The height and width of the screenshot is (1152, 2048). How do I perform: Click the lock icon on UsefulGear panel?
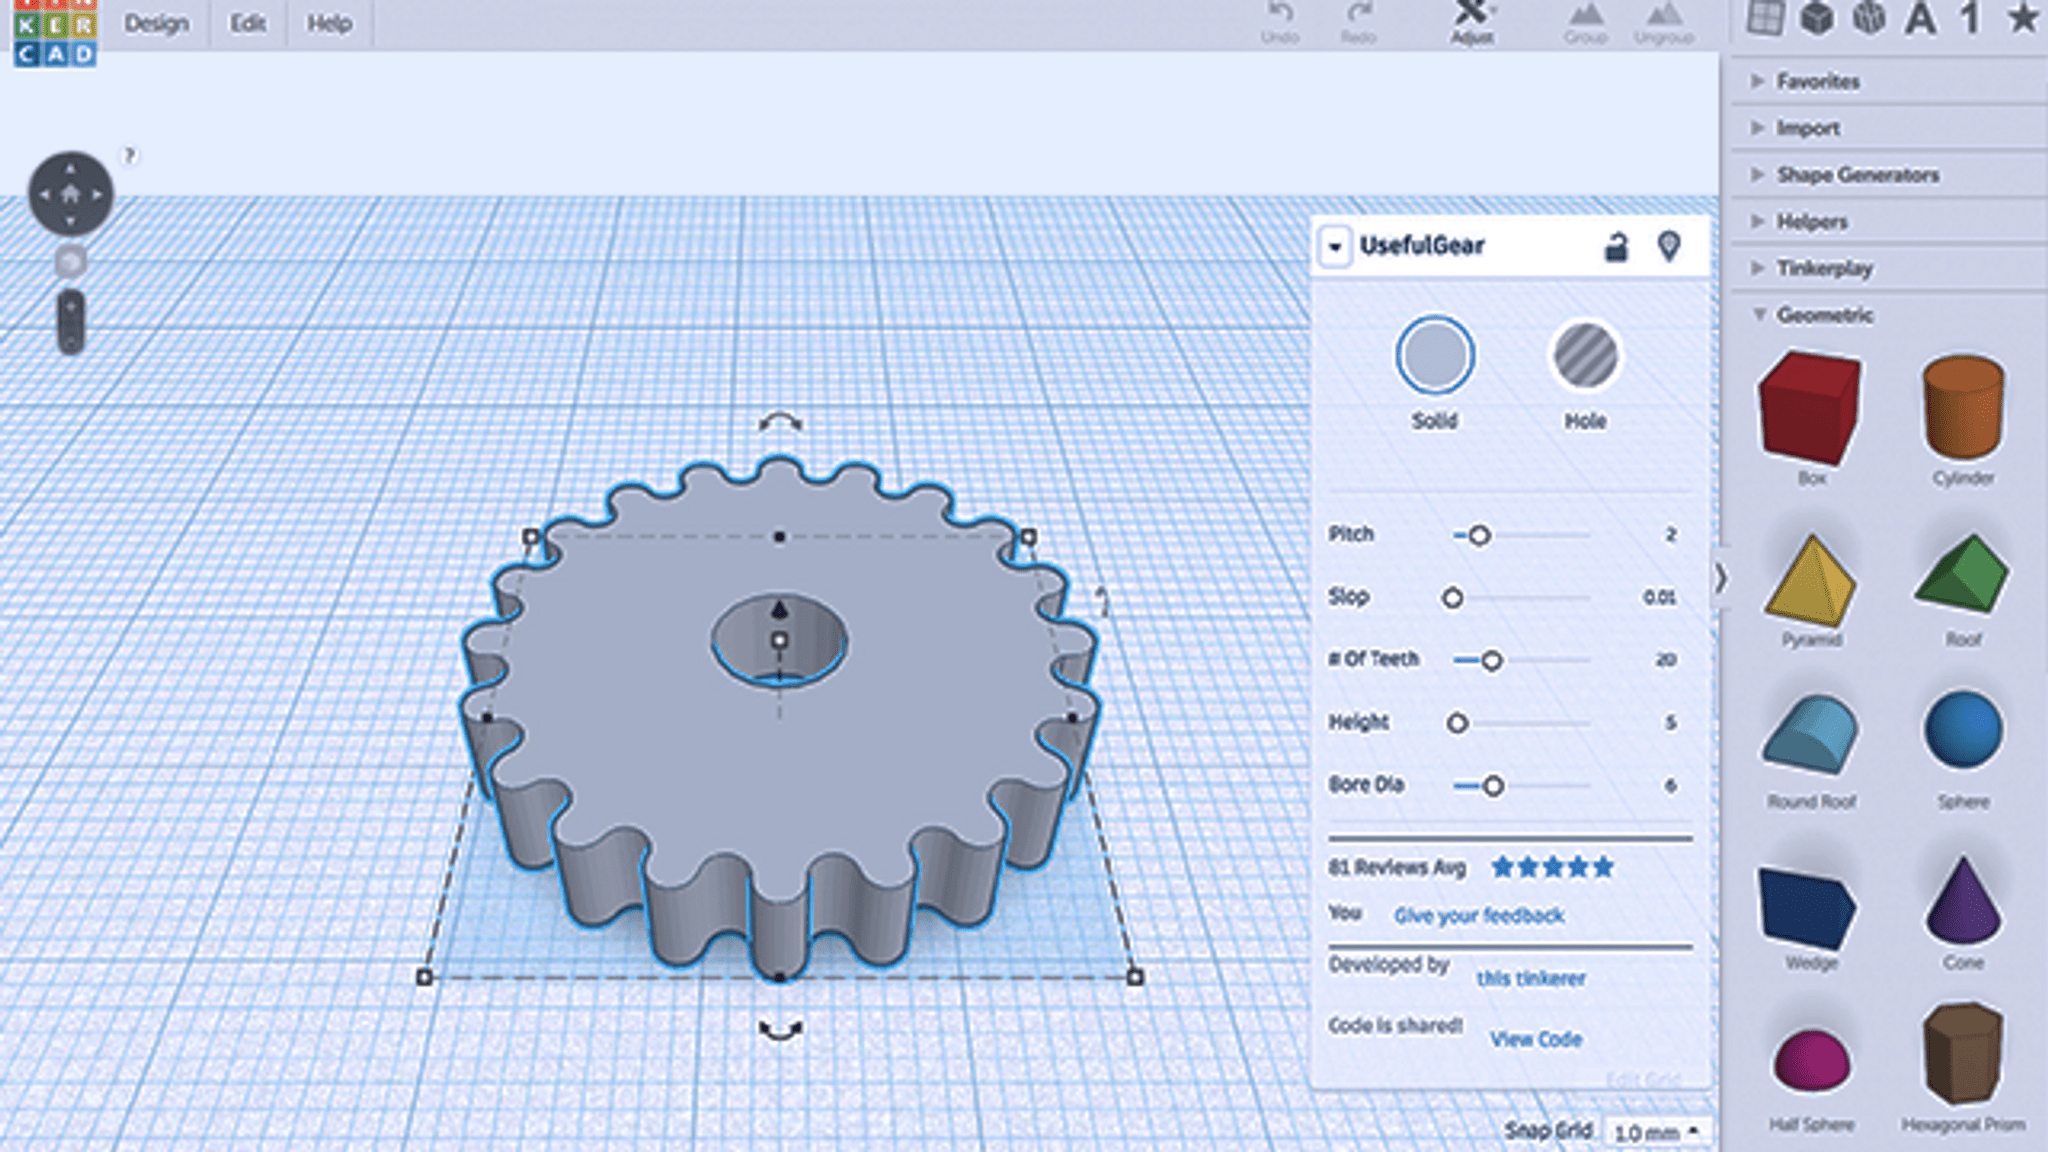click(x=1615, y=247)
